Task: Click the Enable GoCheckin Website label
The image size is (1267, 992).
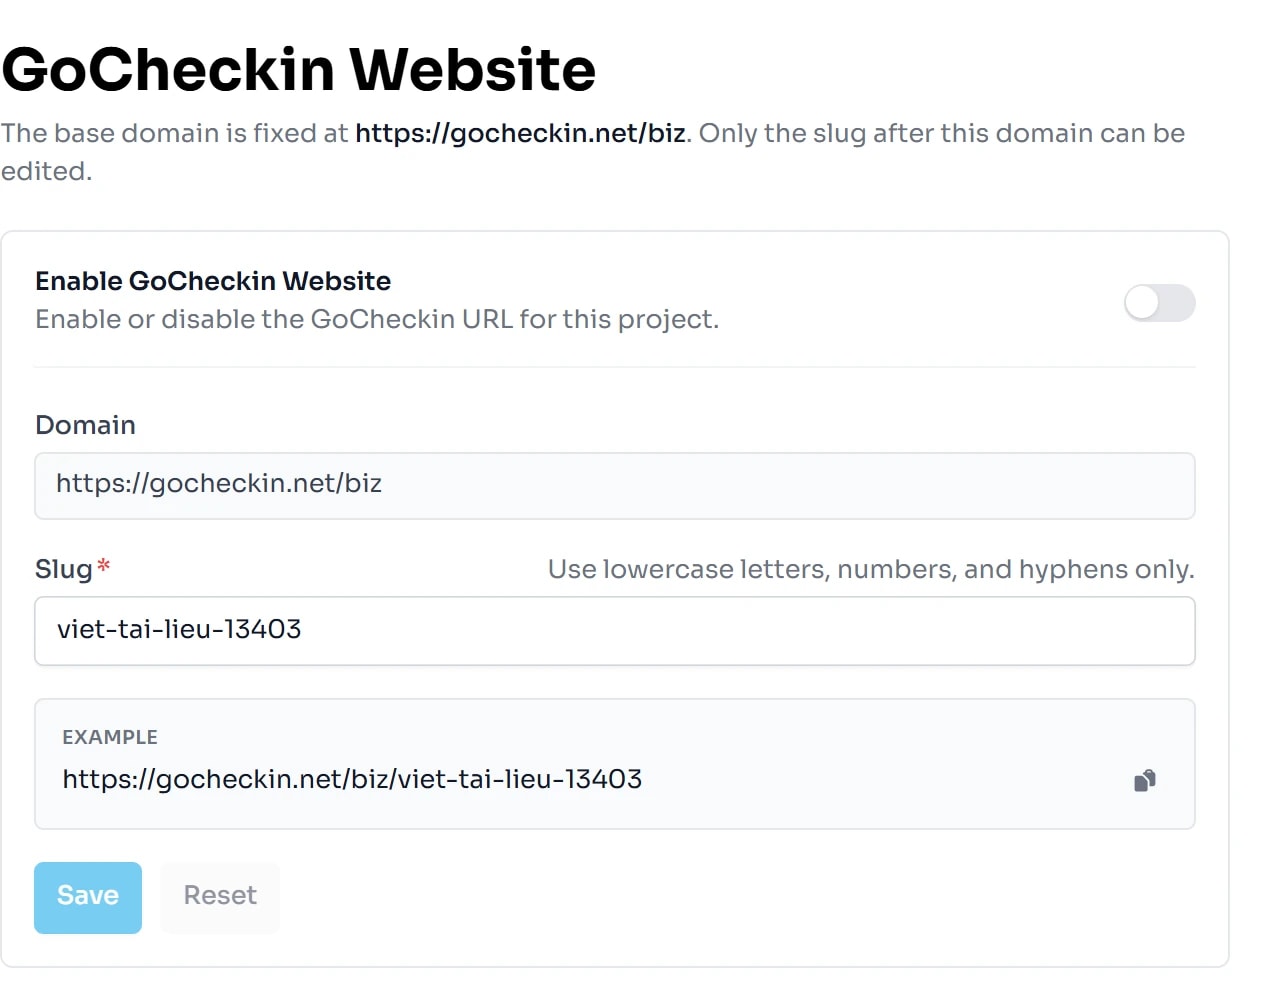Action: click(213, 281)
